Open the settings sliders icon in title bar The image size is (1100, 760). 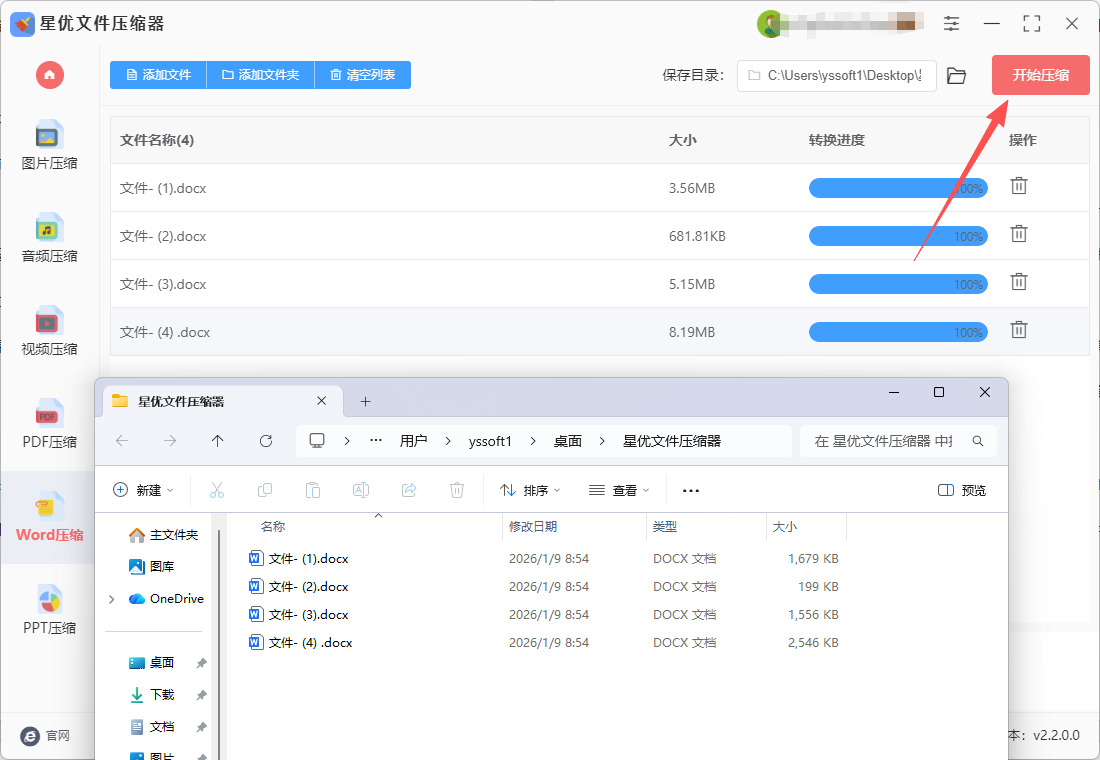click(951, 24)
